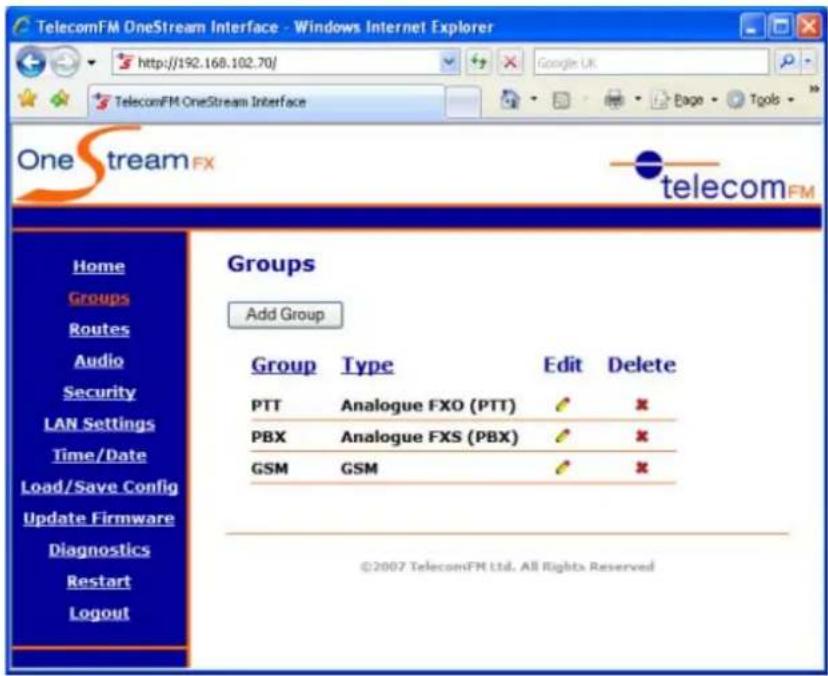Expand the Print options dropdown arrow
The image size is (828, 676).
(x=638, y=99)
